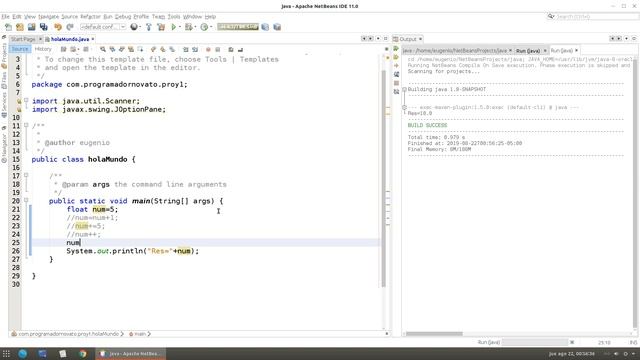This screenshot has height=360, width=640.
Task: Click the Clean and Build icon
Action: 161,27
